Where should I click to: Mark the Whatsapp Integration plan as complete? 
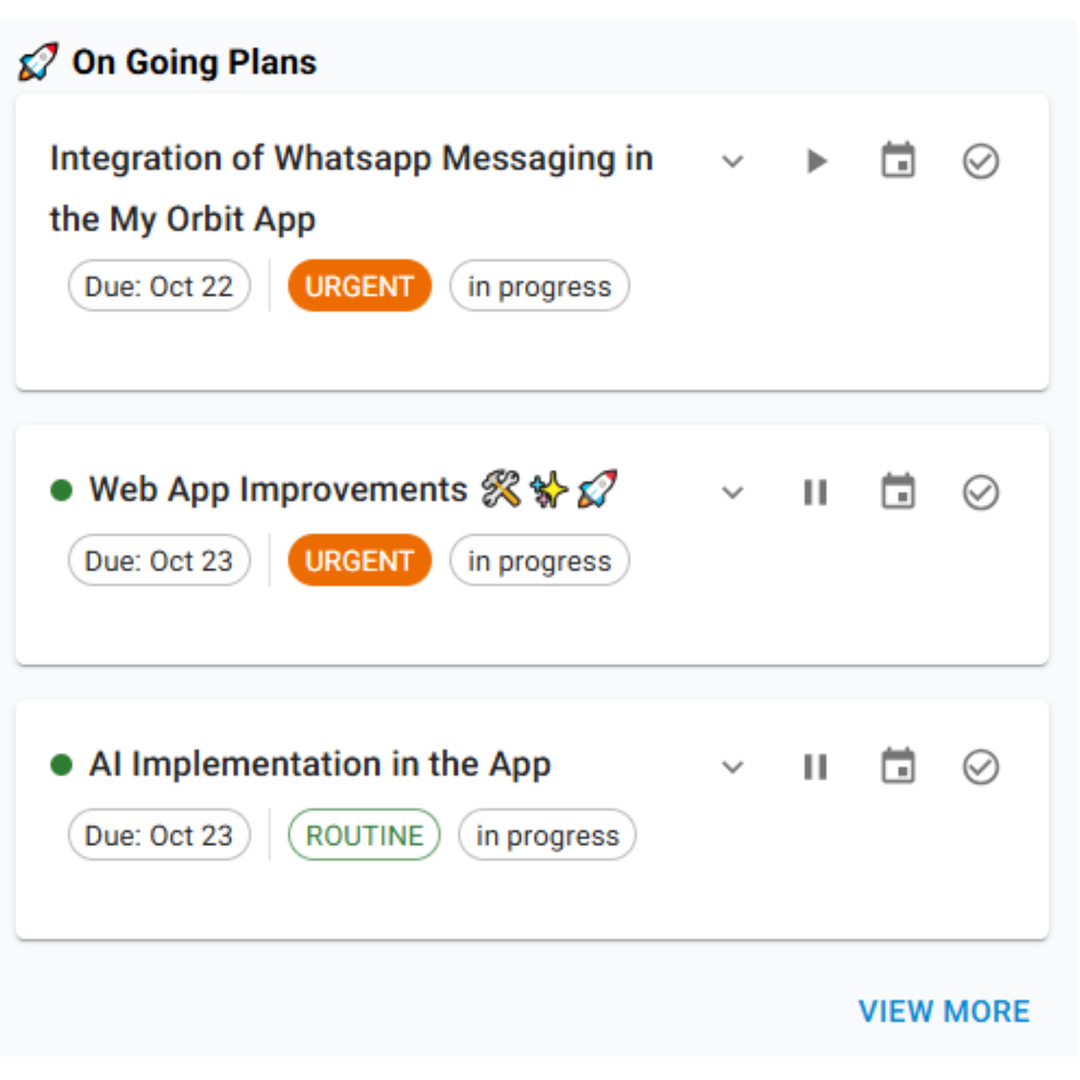coord(981,161)
